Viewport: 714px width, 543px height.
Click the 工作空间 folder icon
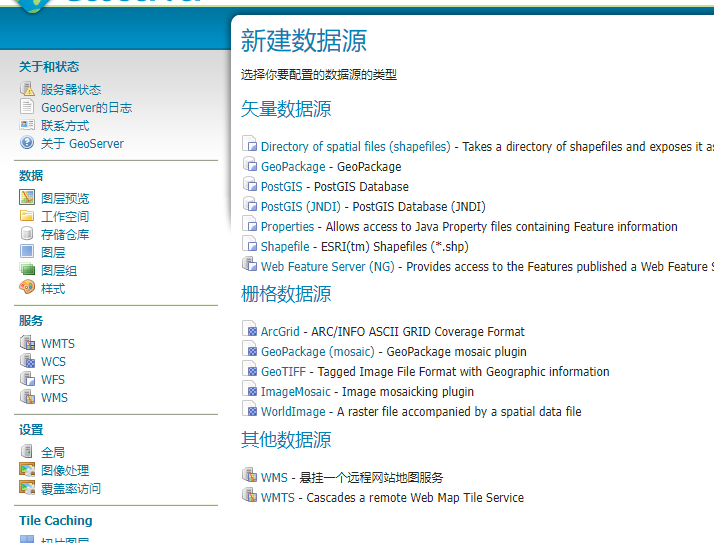pyautogui.click(x=27, y=215)
